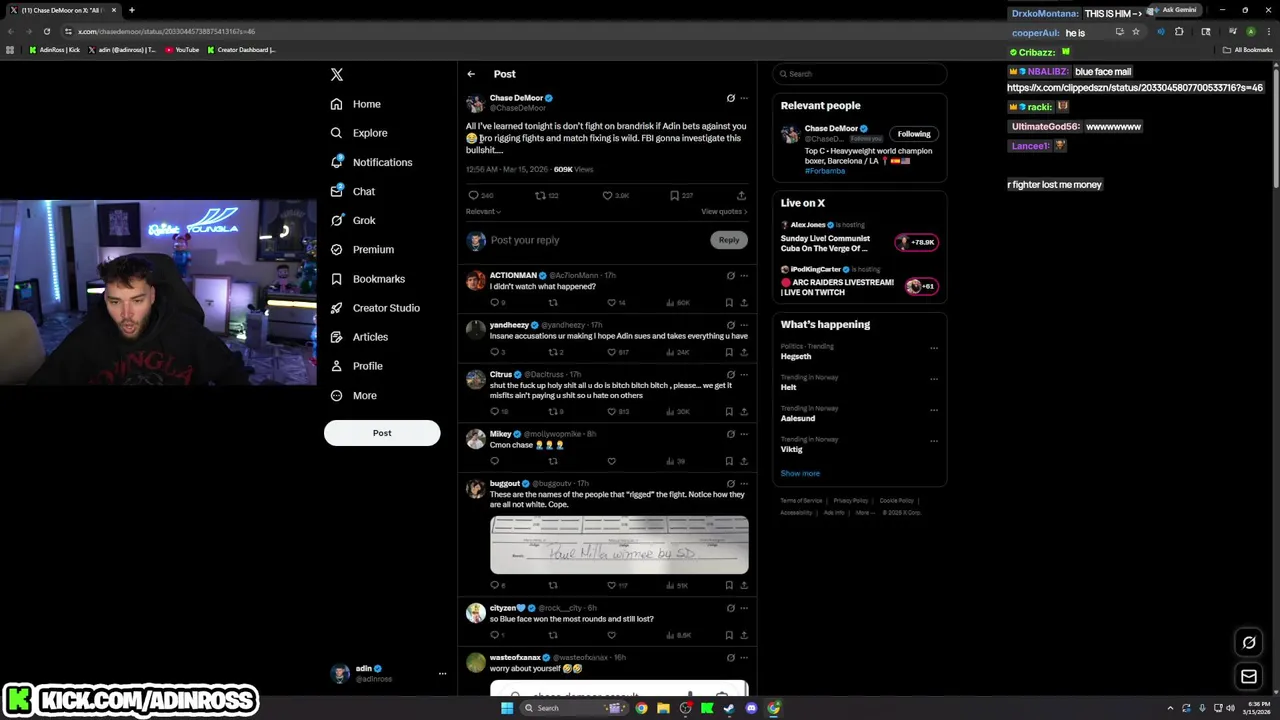
Task: Share Mikey's reply
Action: 743,461
